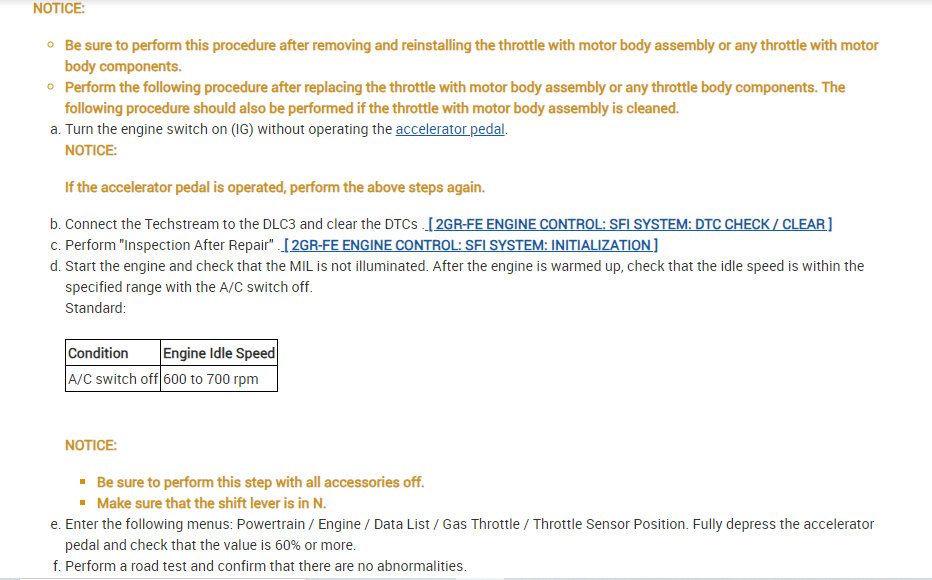Select the 600 to 700 rpm cell
The width and height of the screenshot is (932, 580).
pos(210,379)
